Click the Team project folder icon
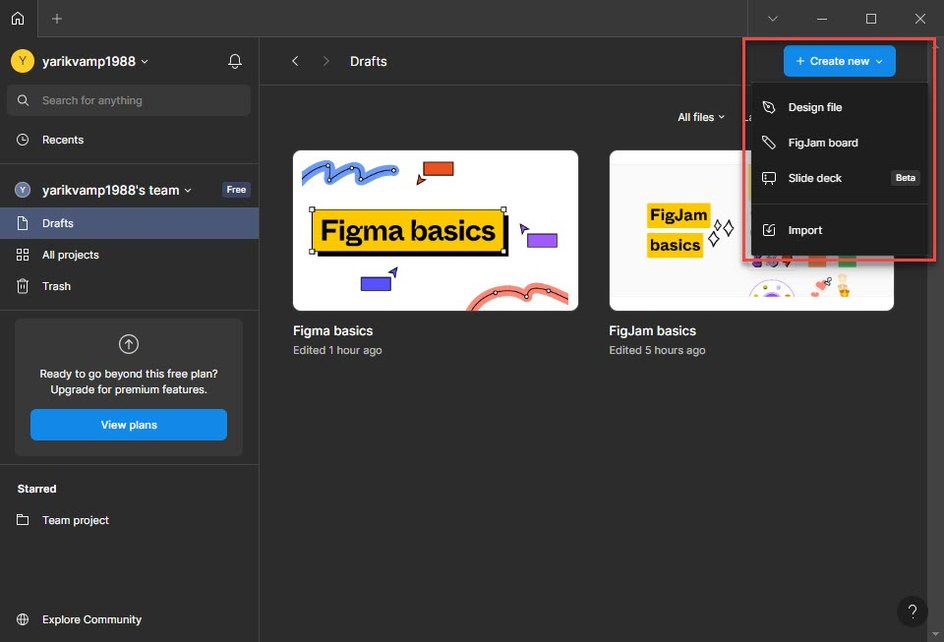Screen dimensions: 944x642 (22, 520)
